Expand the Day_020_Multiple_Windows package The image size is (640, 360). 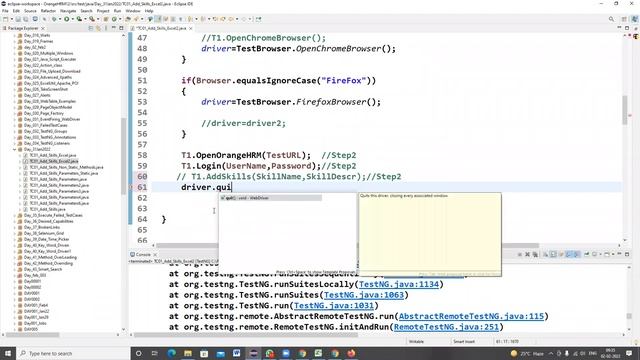click(15, 53)
